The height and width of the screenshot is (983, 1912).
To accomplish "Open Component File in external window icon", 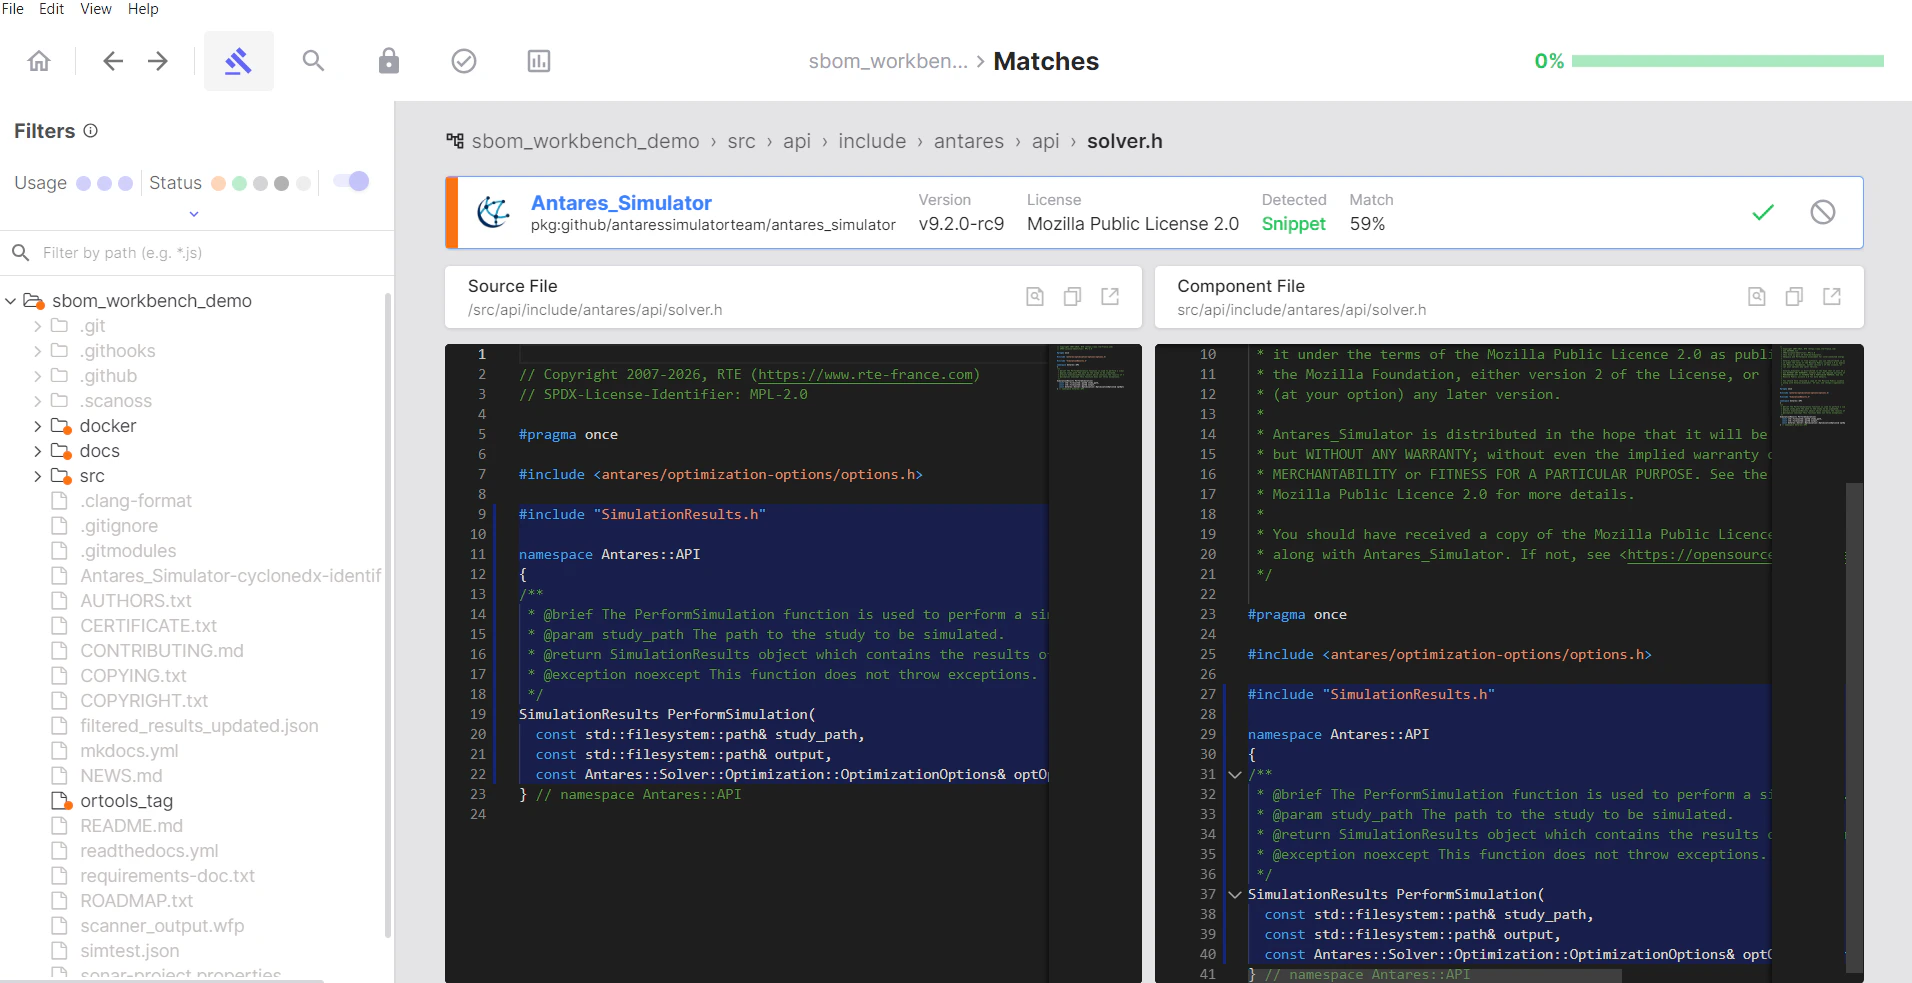I will (1832, 296).
